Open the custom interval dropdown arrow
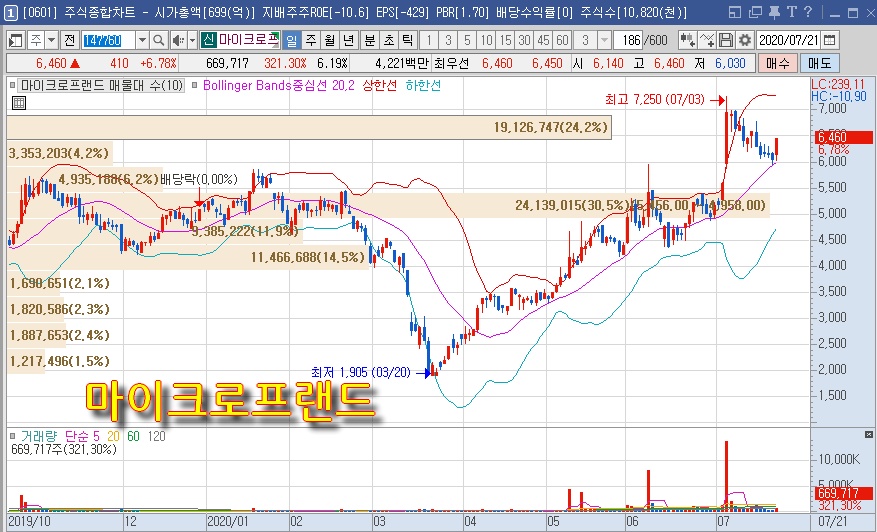The height and width of the screenshot is (532, 877). click(x=604, y=40)
